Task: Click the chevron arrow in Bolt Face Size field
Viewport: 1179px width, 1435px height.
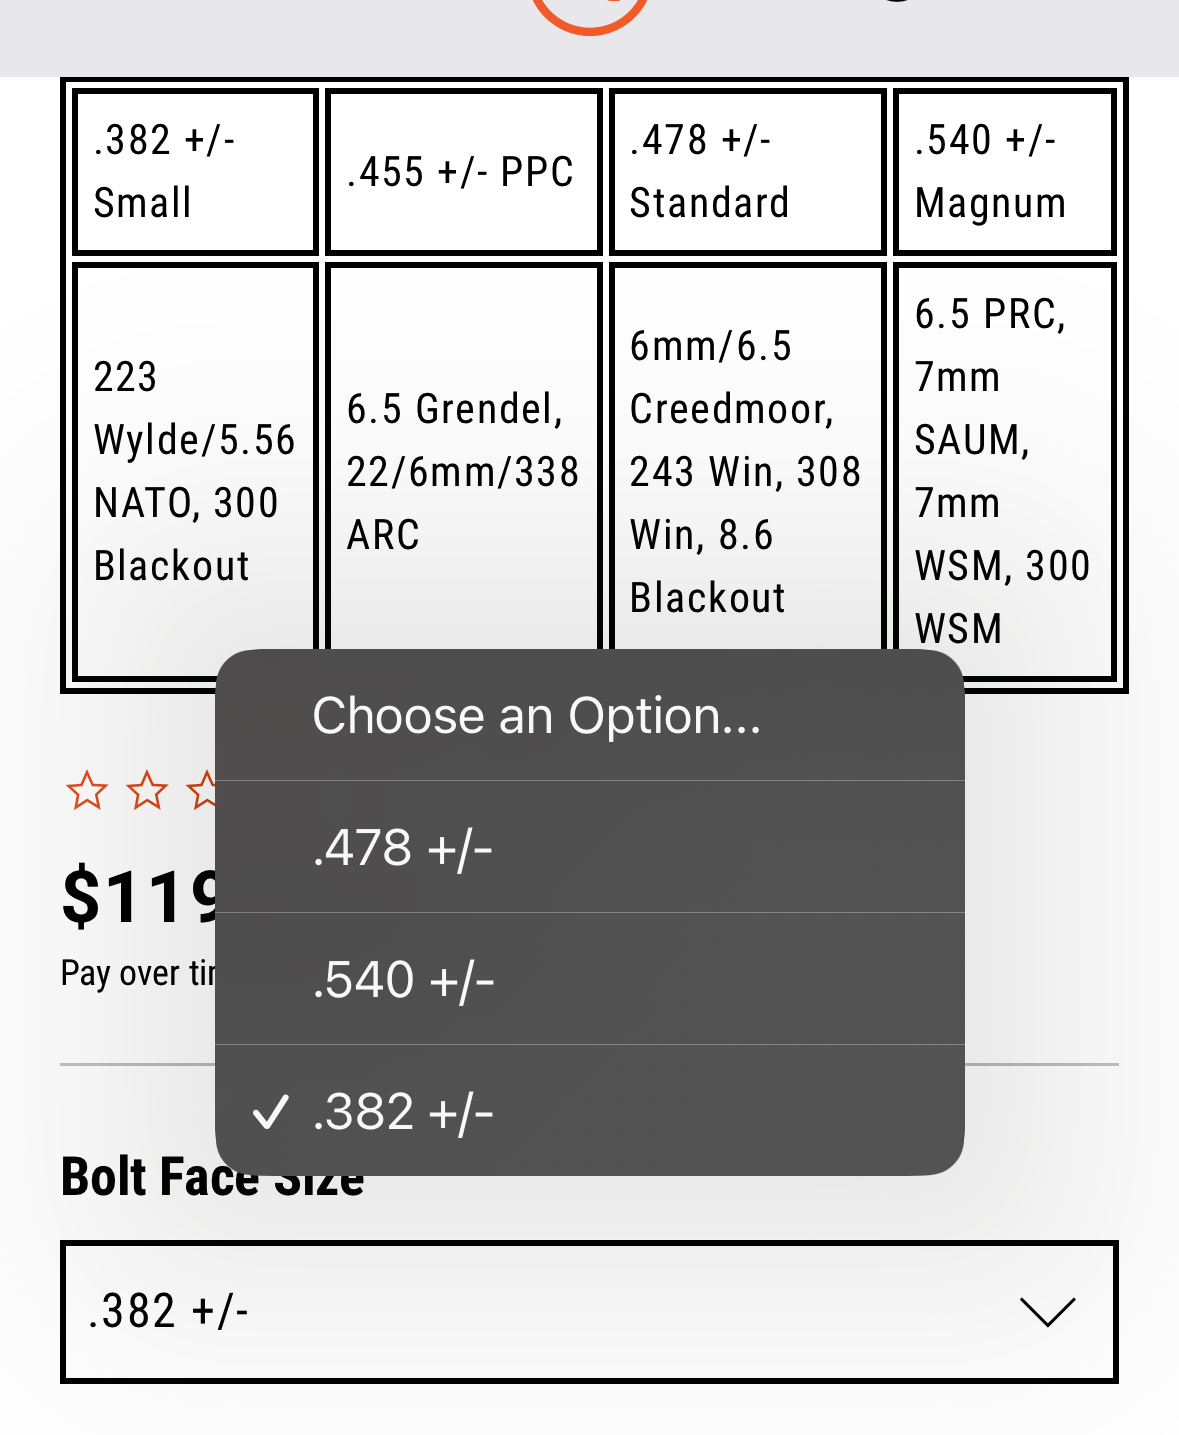Action: [1046, 1311]
